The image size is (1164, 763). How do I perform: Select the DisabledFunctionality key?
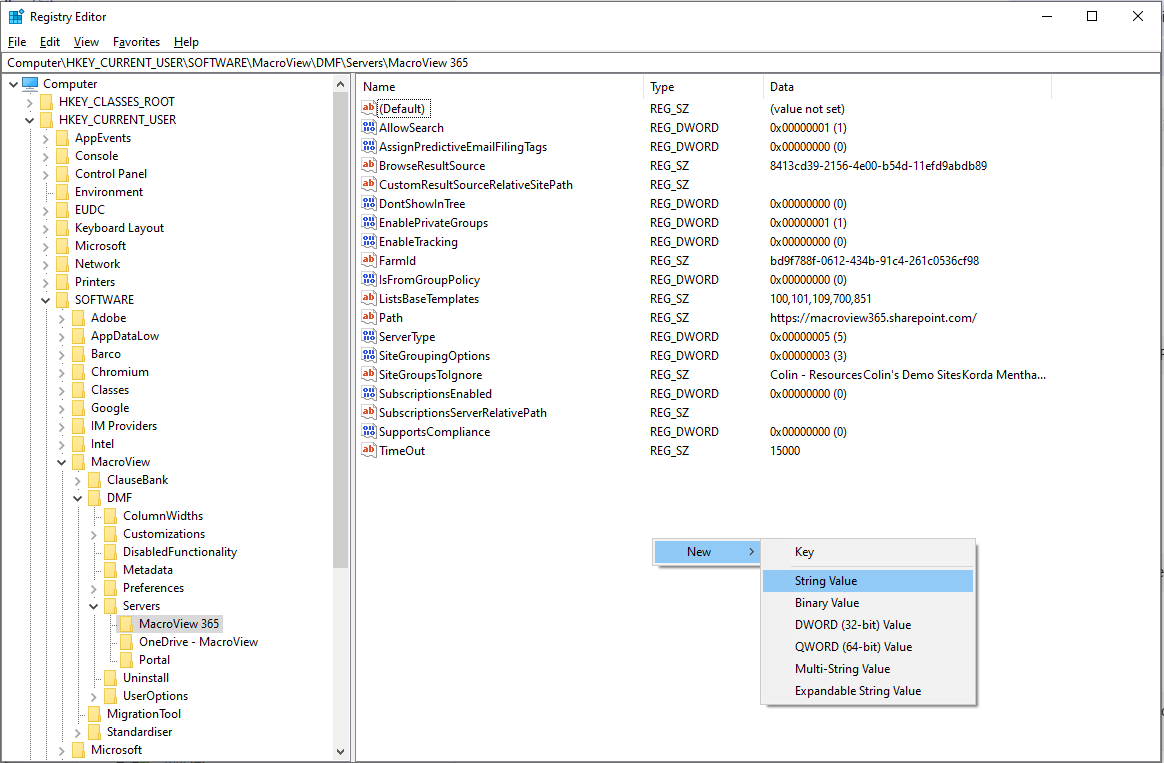180,552
